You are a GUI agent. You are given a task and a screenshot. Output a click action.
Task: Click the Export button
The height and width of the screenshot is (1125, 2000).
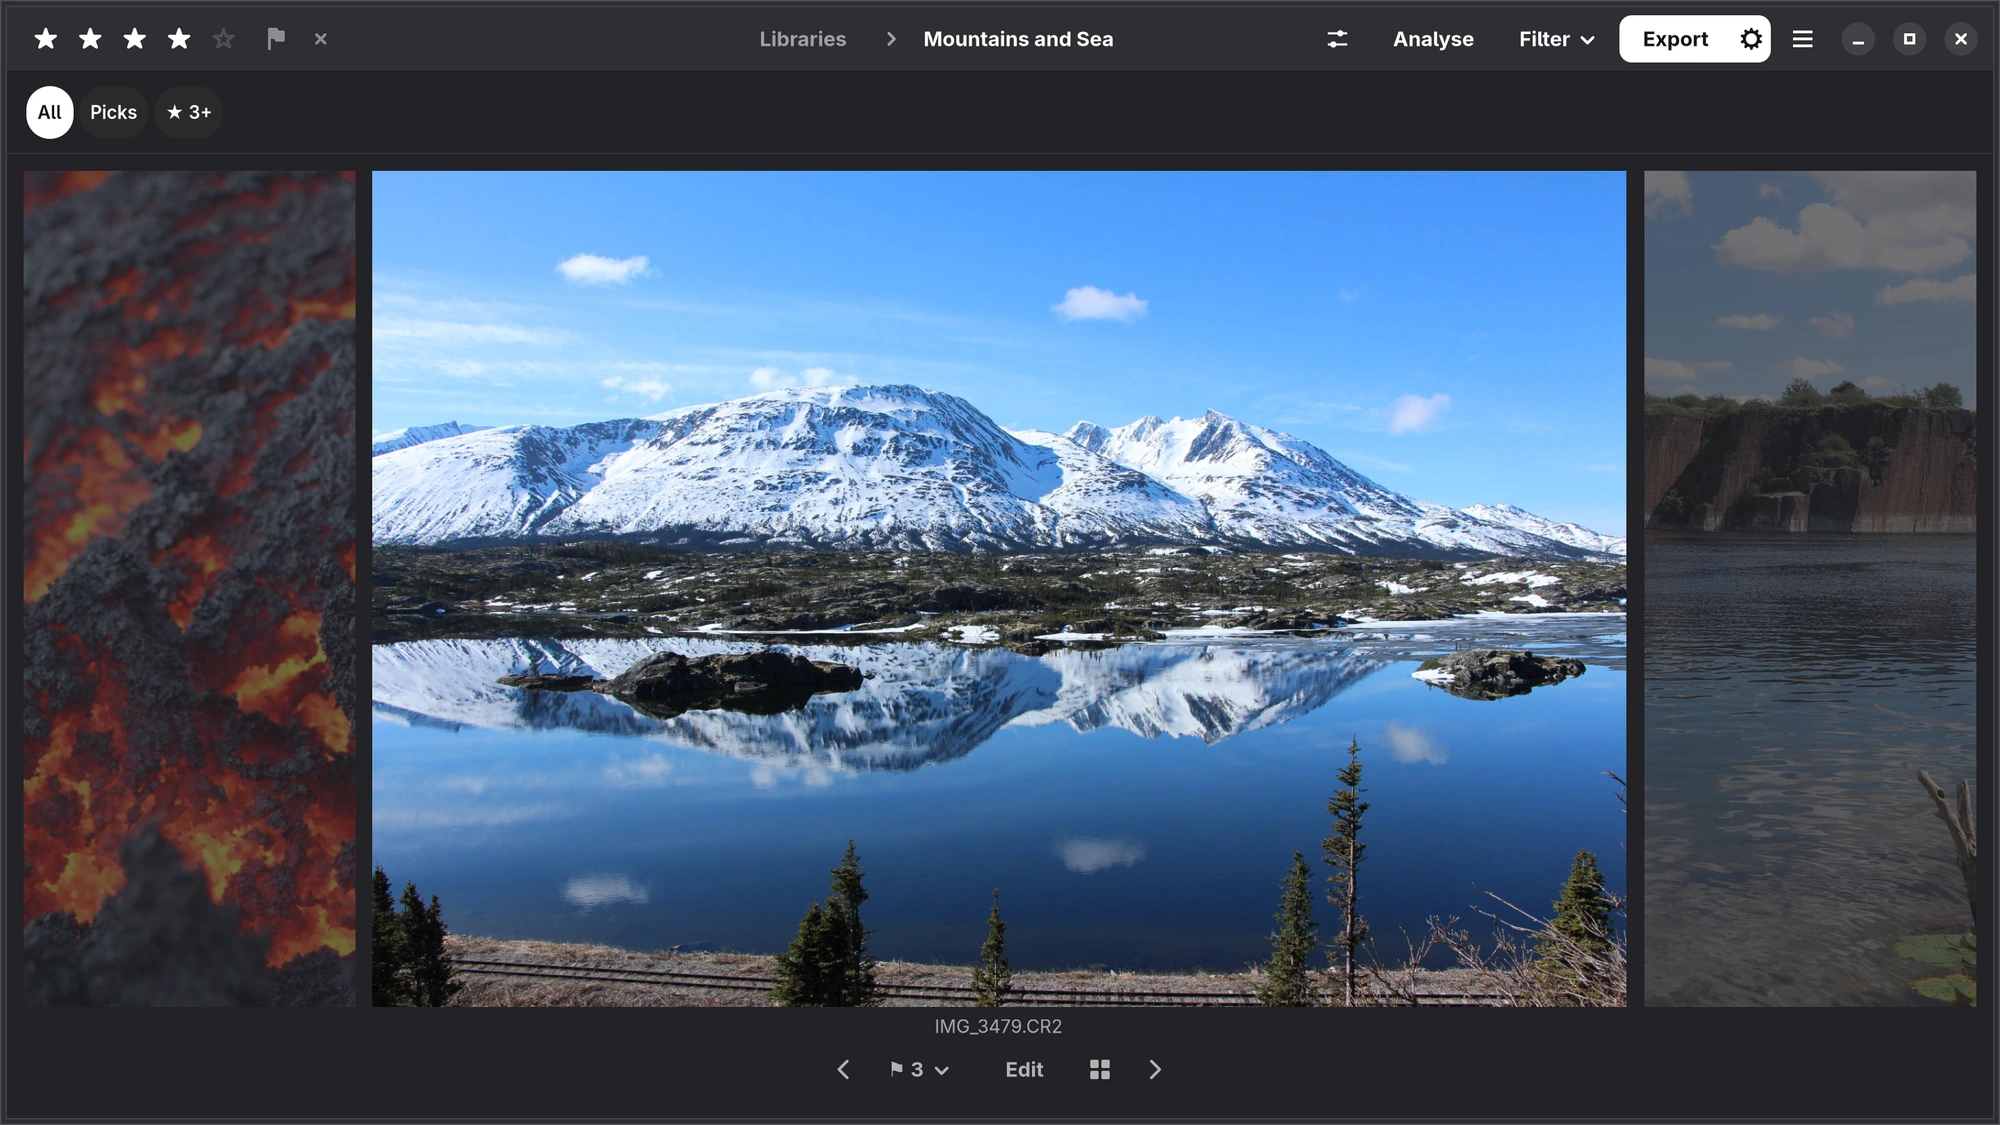(x=1675, y=39)
